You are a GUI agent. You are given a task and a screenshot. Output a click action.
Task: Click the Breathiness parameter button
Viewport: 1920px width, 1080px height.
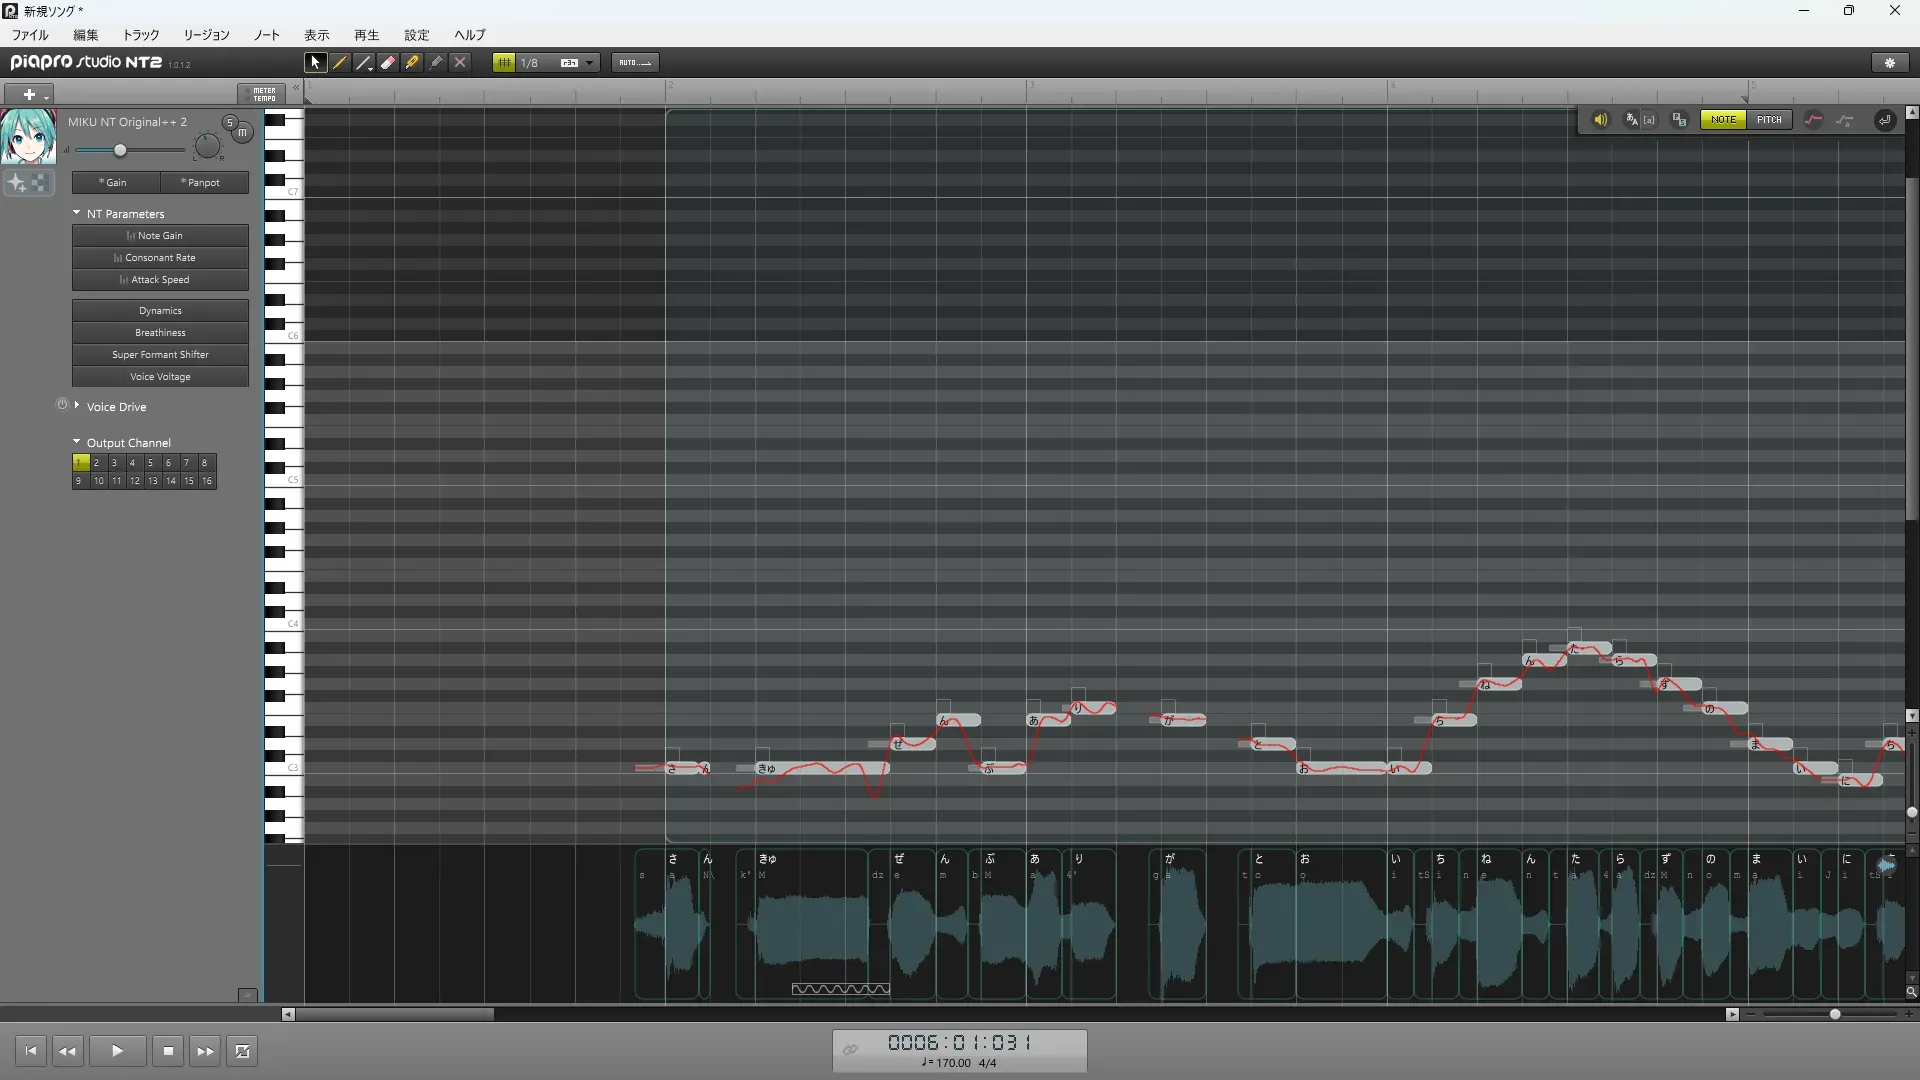pyautogui.click(x=160, y=333)
